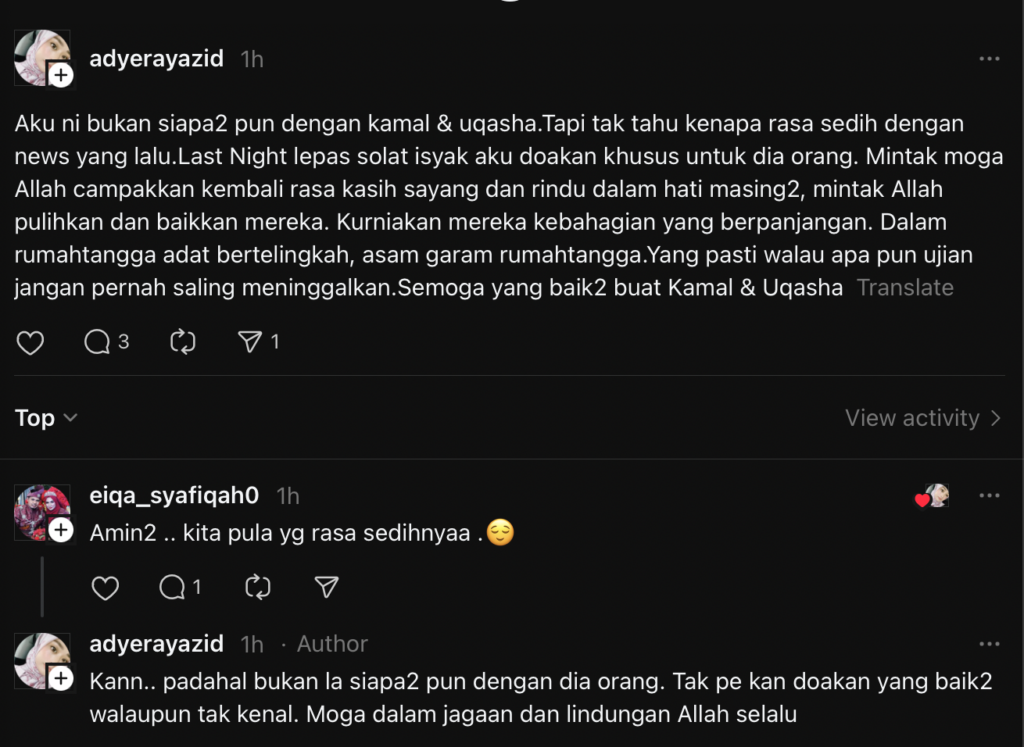Share eiqa_syafiqah0's comment

[x=327, y=587]
